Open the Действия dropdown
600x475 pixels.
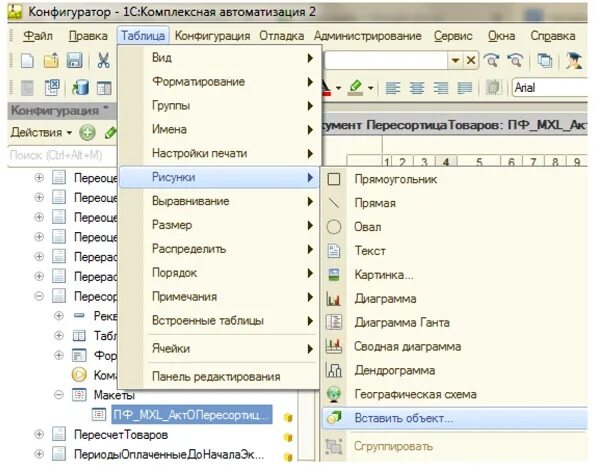pos(41,132)
